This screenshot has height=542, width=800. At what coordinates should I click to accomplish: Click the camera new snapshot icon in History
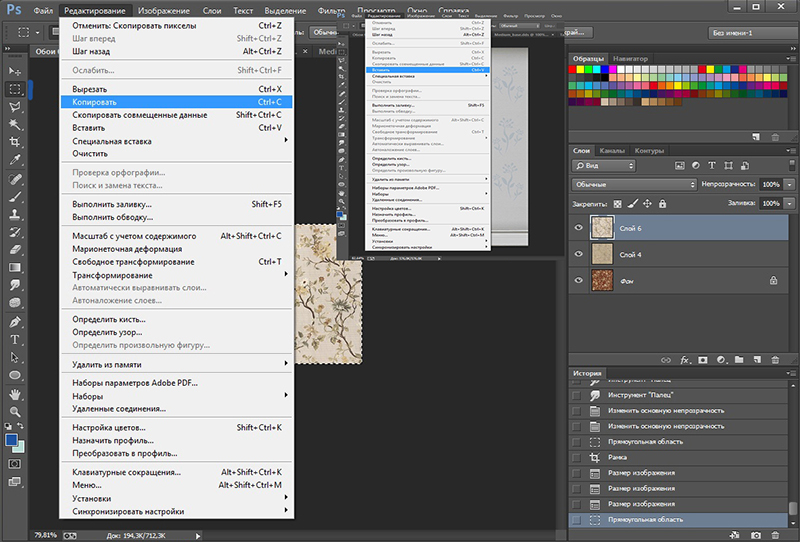point(755,535)
